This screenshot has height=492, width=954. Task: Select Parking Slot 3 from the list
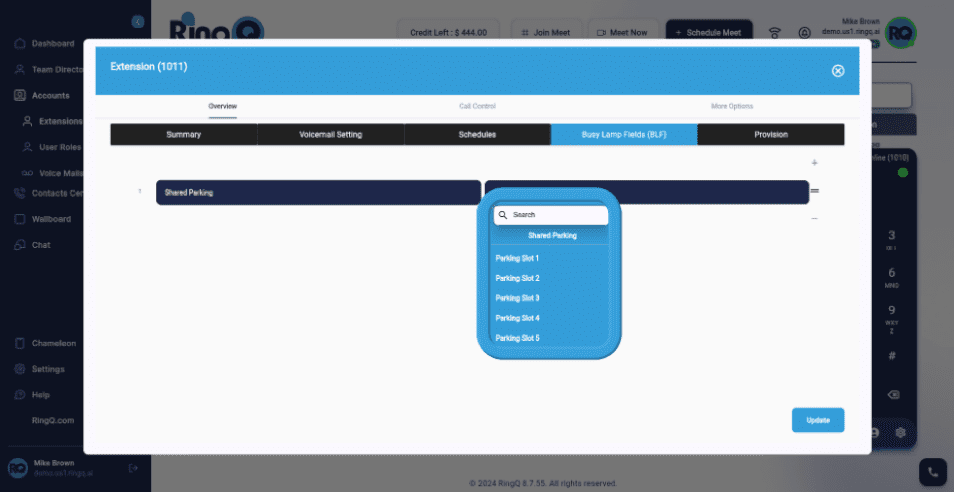tap(518, 298)
